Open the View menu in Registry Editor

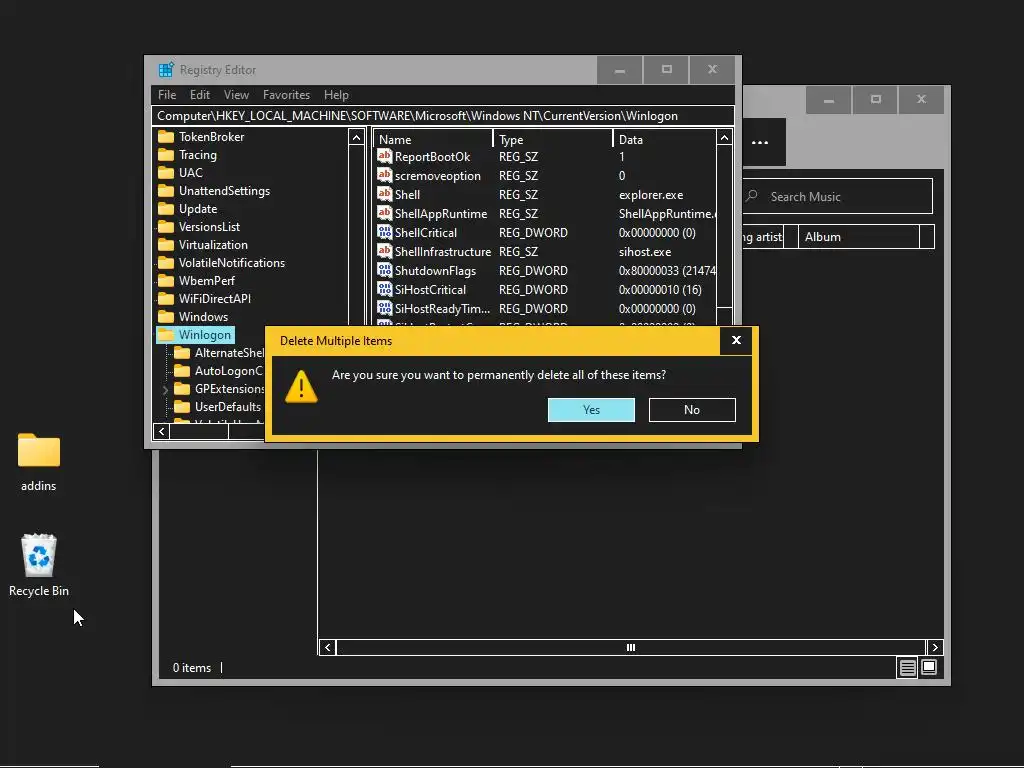tap(236, 95)
